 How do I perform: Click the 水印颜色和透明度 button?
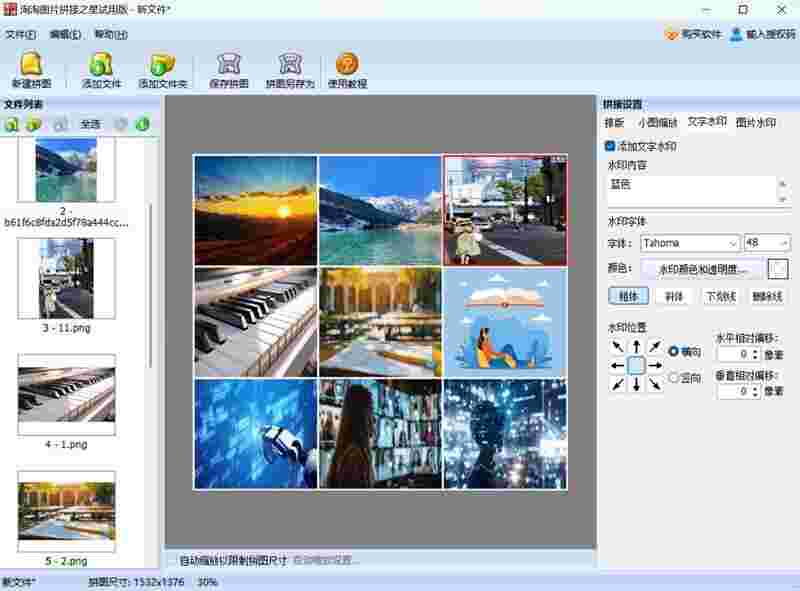[702, 269]
